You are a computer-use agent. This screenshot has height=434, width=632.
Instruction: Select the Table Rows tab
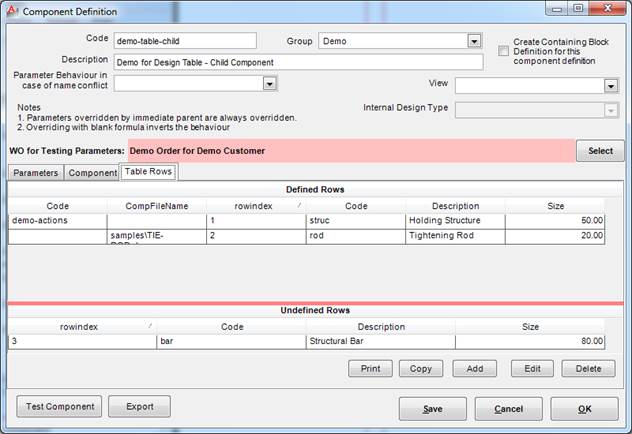click(x=148, y=173)
